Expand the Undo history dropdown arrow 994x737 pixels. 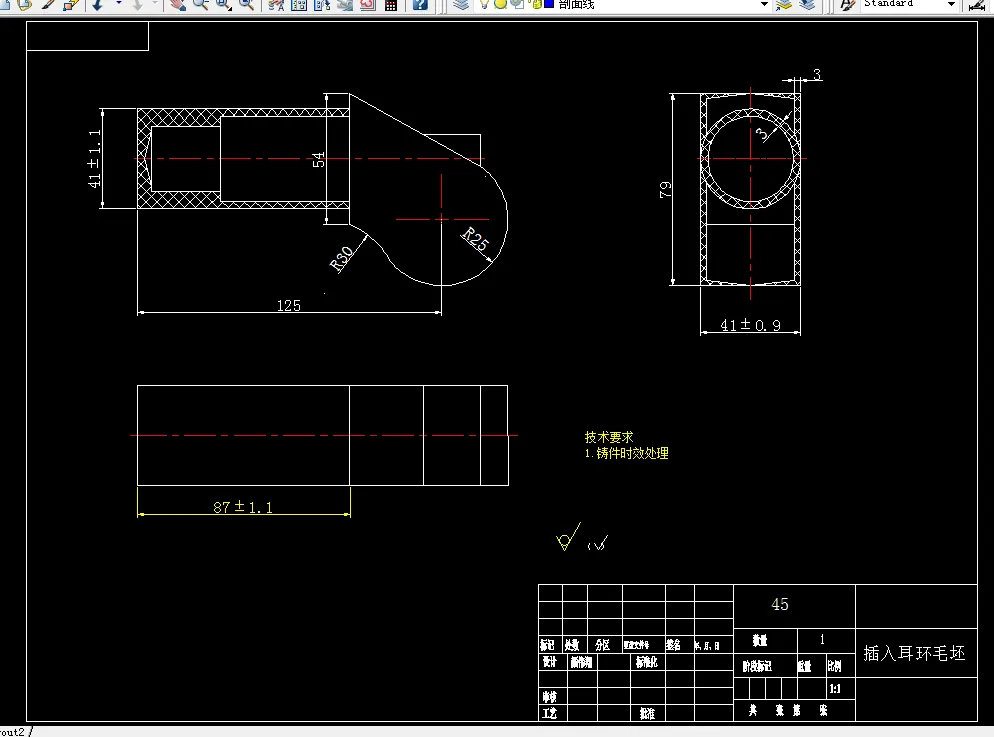[118, 4]
